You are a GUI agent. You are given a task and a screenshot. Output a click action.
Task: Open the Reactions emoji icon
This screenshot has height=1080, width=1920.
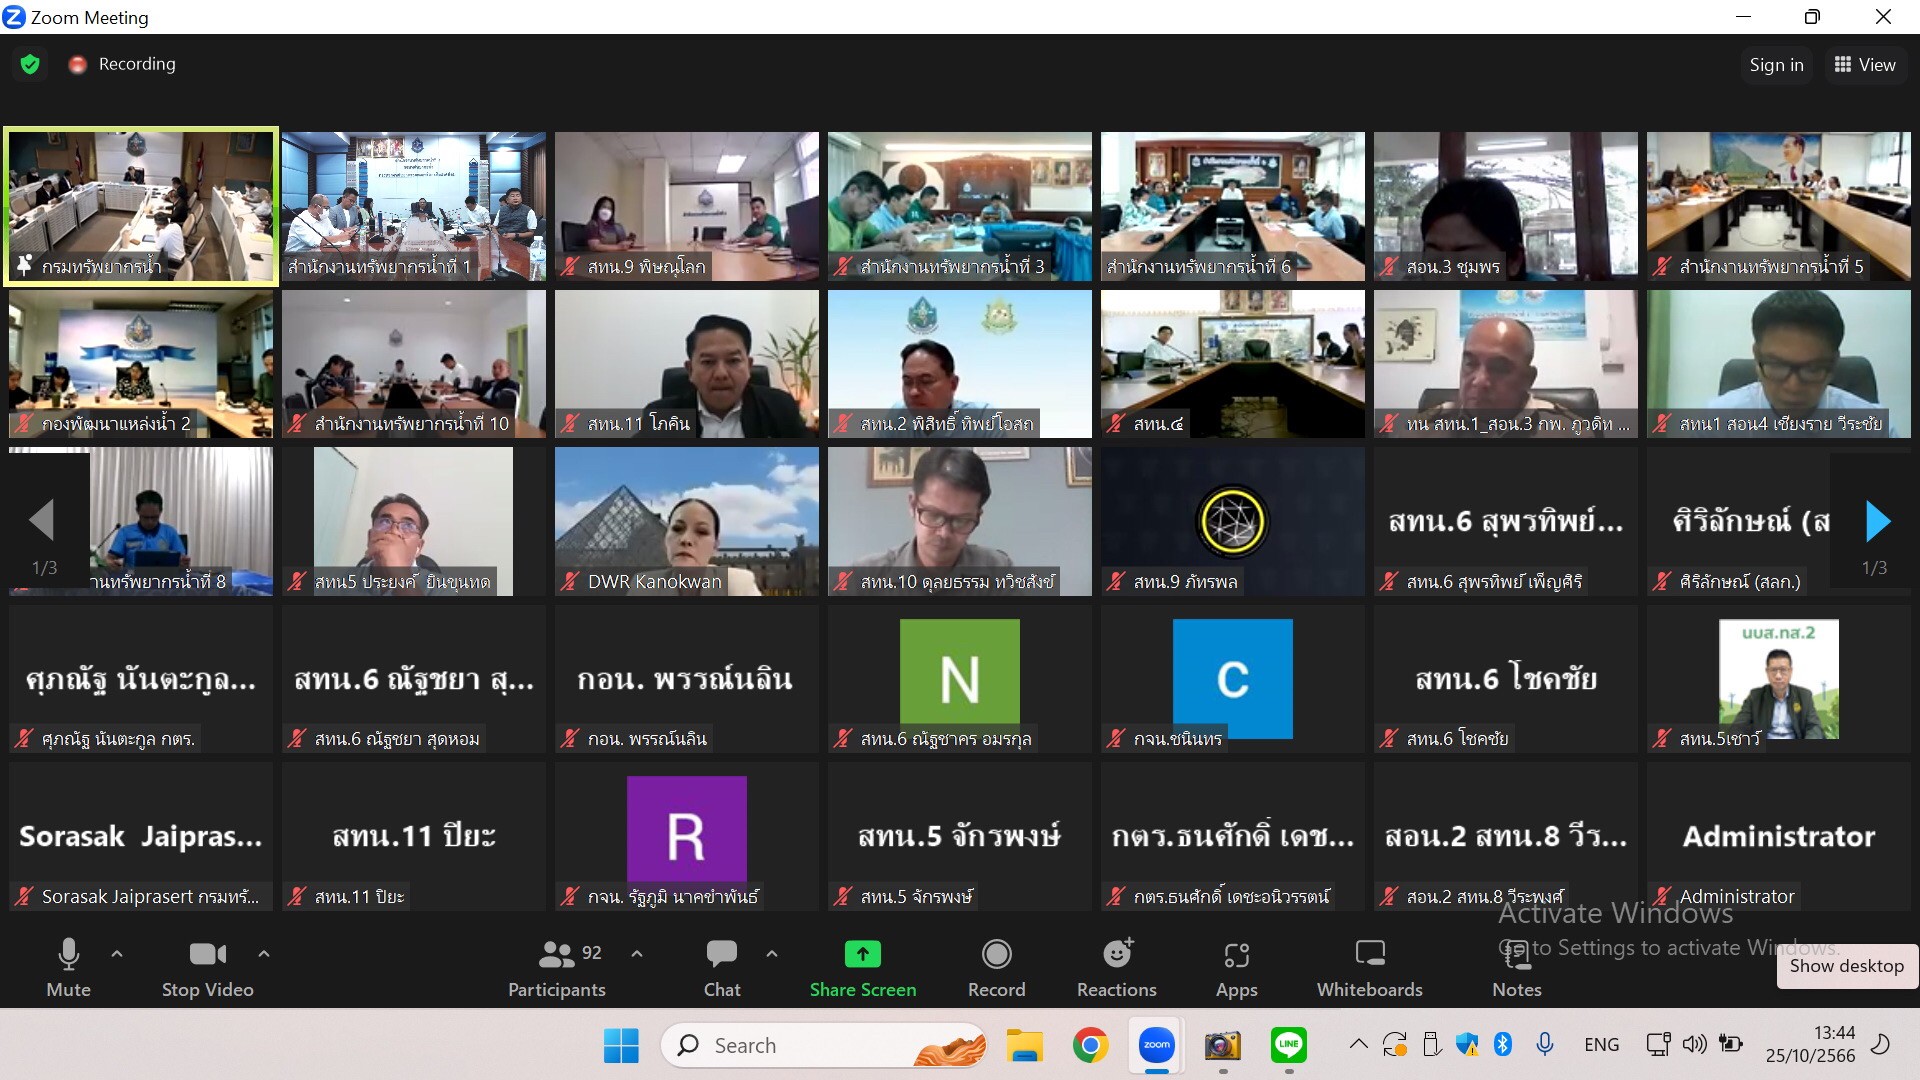1117,954
